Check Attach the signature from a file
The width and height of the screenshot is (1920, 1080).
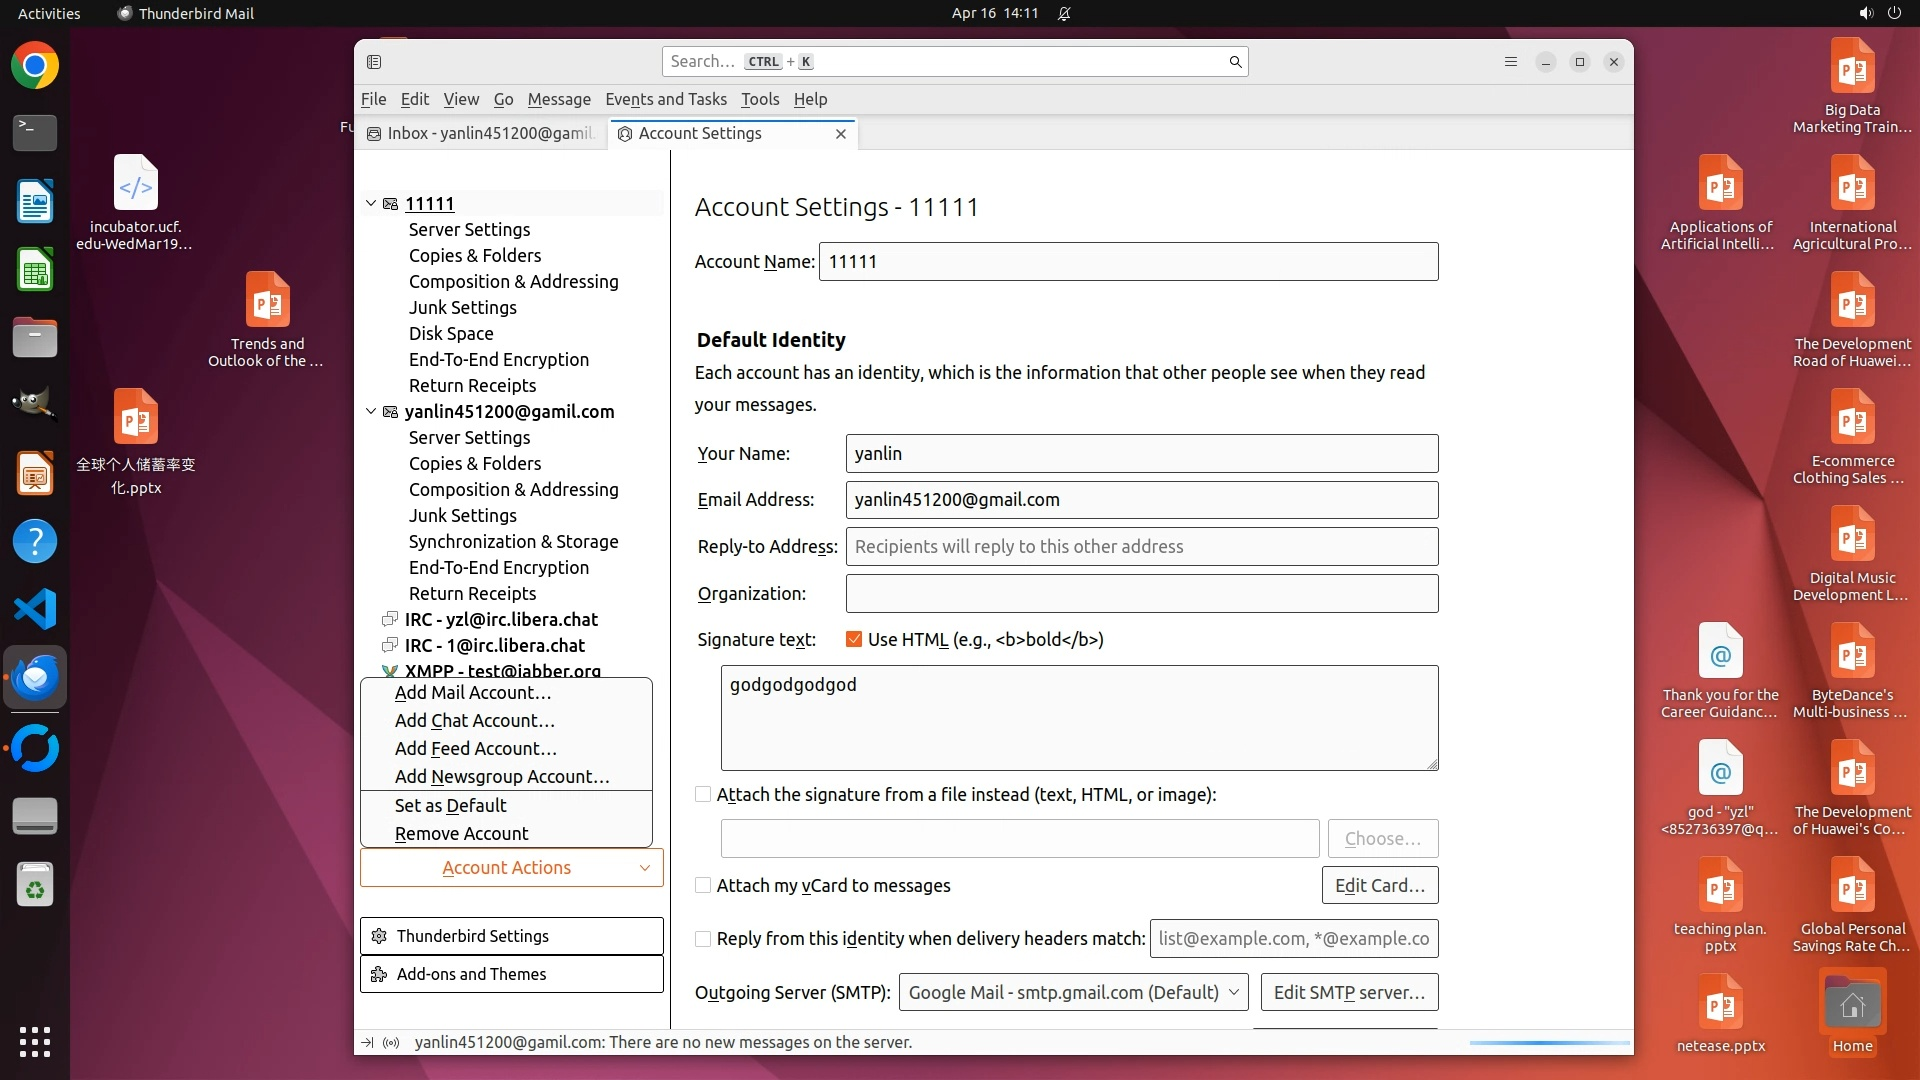703,794
